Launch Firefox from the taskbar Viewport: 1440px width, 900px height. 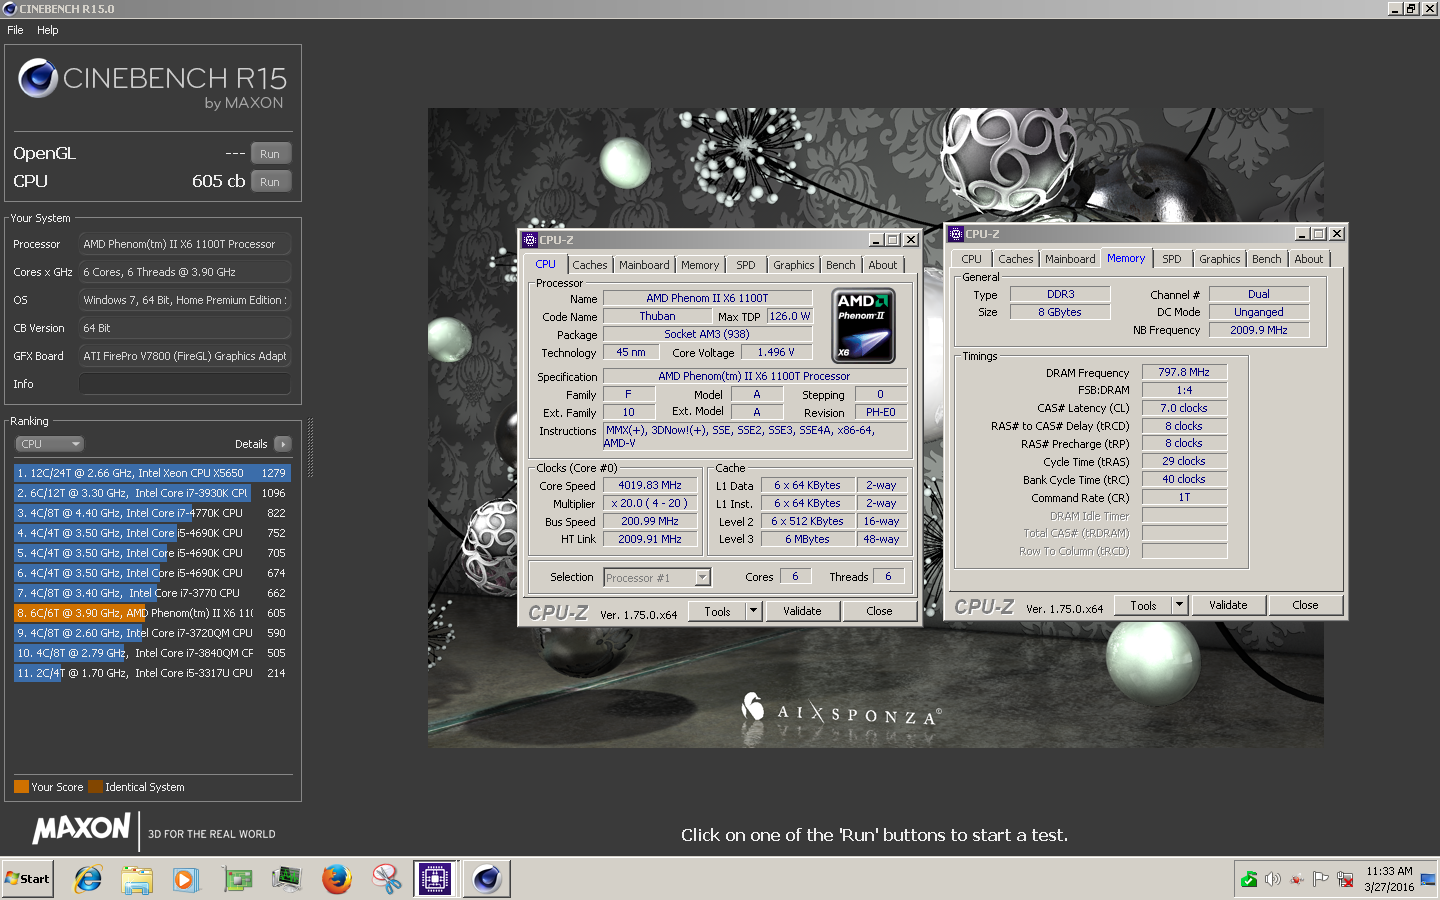[337, 879]
